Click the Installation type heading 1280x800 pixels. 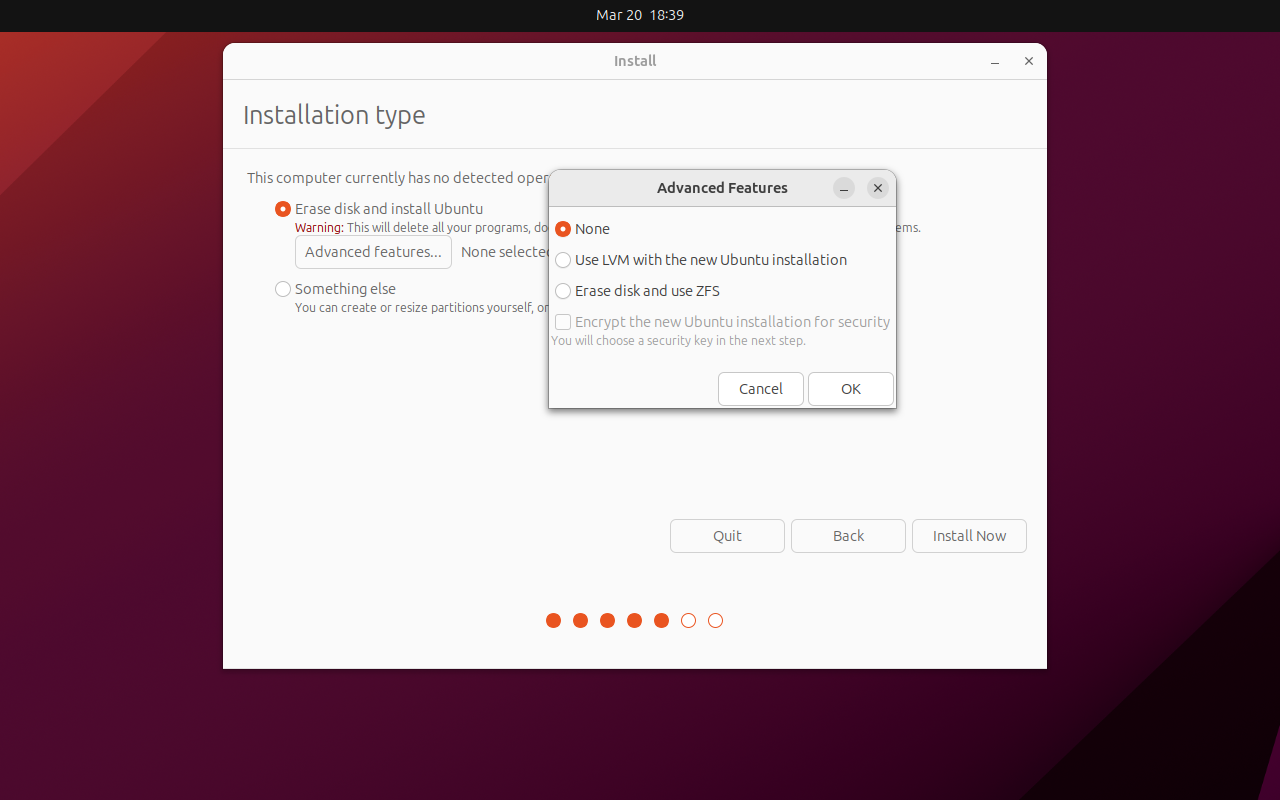(x=334, y=115)
